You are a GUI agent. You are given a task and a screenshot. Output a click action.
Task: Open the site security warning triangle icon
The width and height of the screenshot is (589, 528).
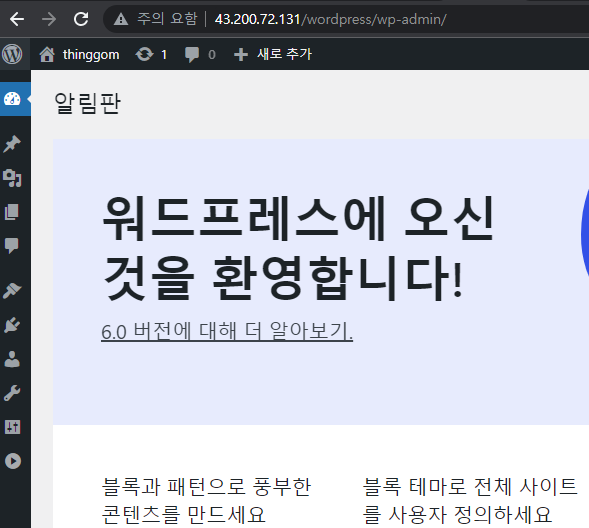[121, 19]
